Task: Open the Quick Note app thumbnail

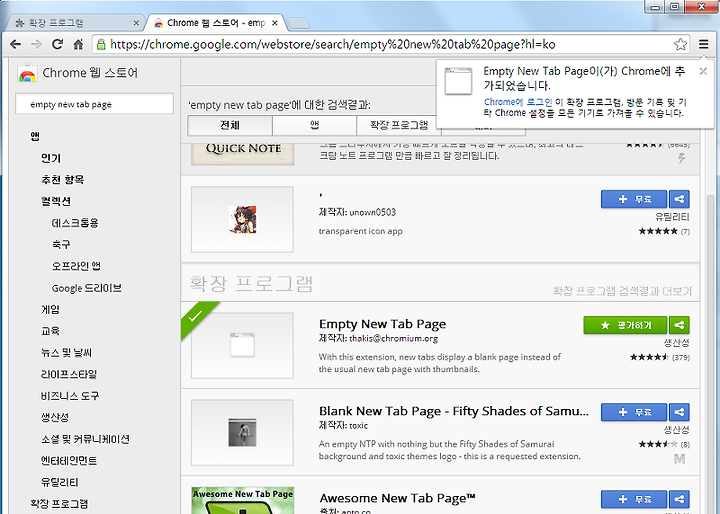Action: pos(242,154)
